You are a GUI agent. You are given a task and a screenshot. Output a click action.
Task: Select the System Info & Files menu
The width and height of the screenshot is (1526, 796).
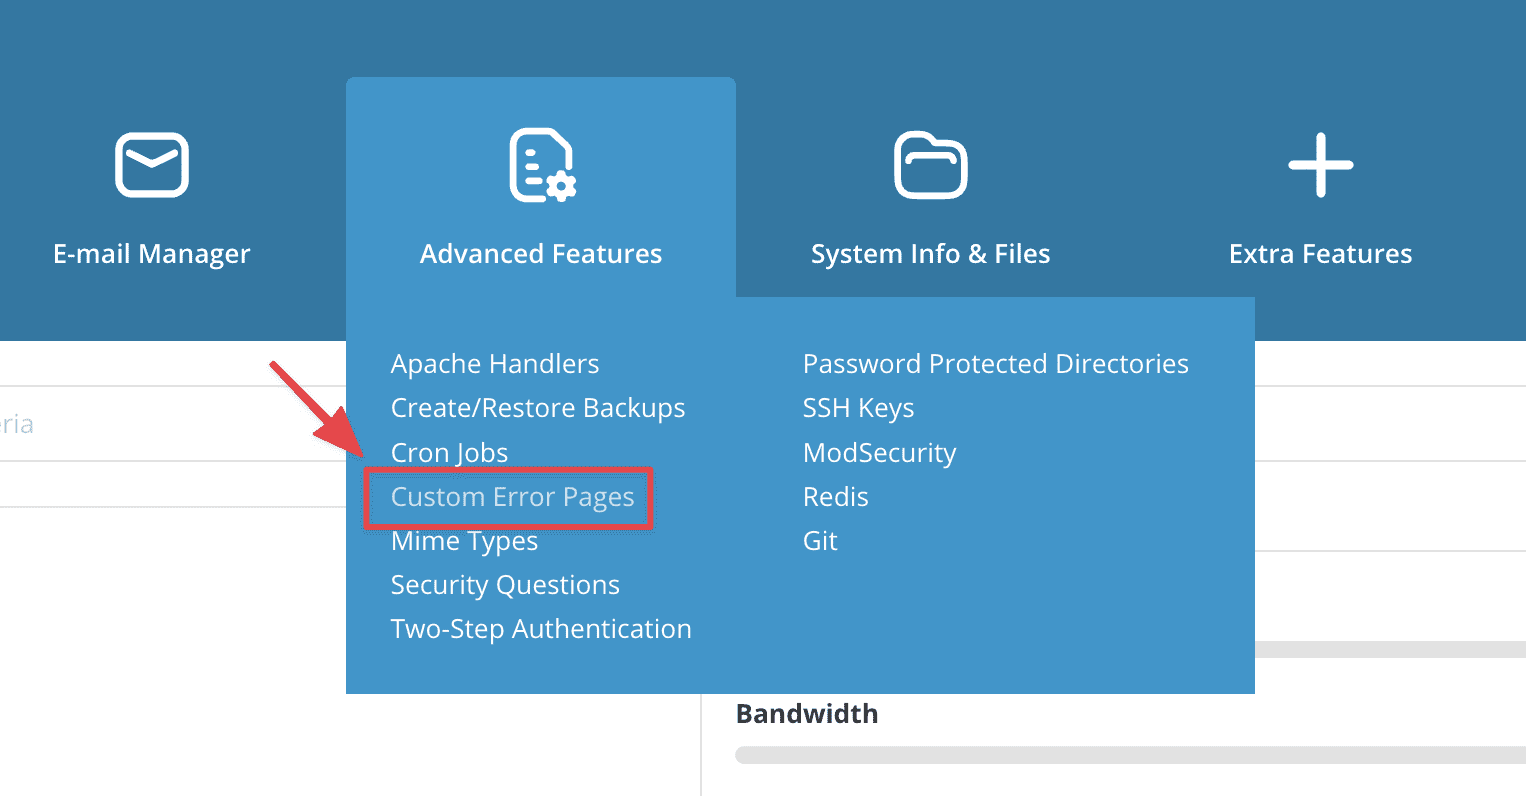tap(929, 253)
